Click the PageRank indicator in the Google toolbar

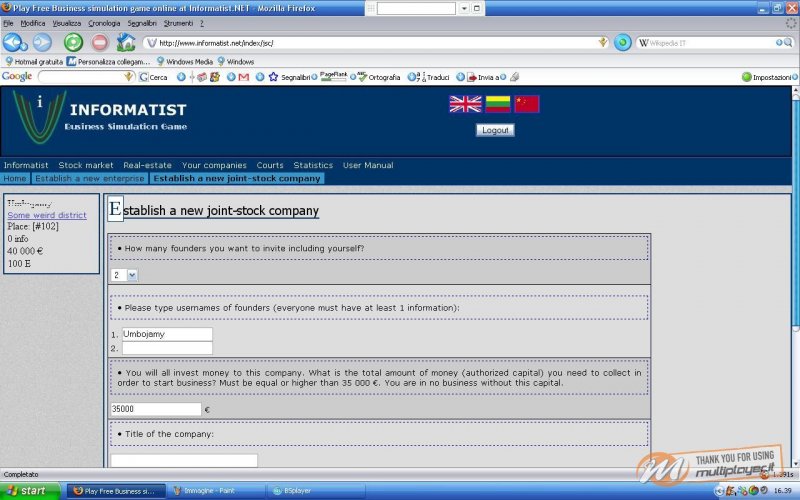[x=333, y=77]
